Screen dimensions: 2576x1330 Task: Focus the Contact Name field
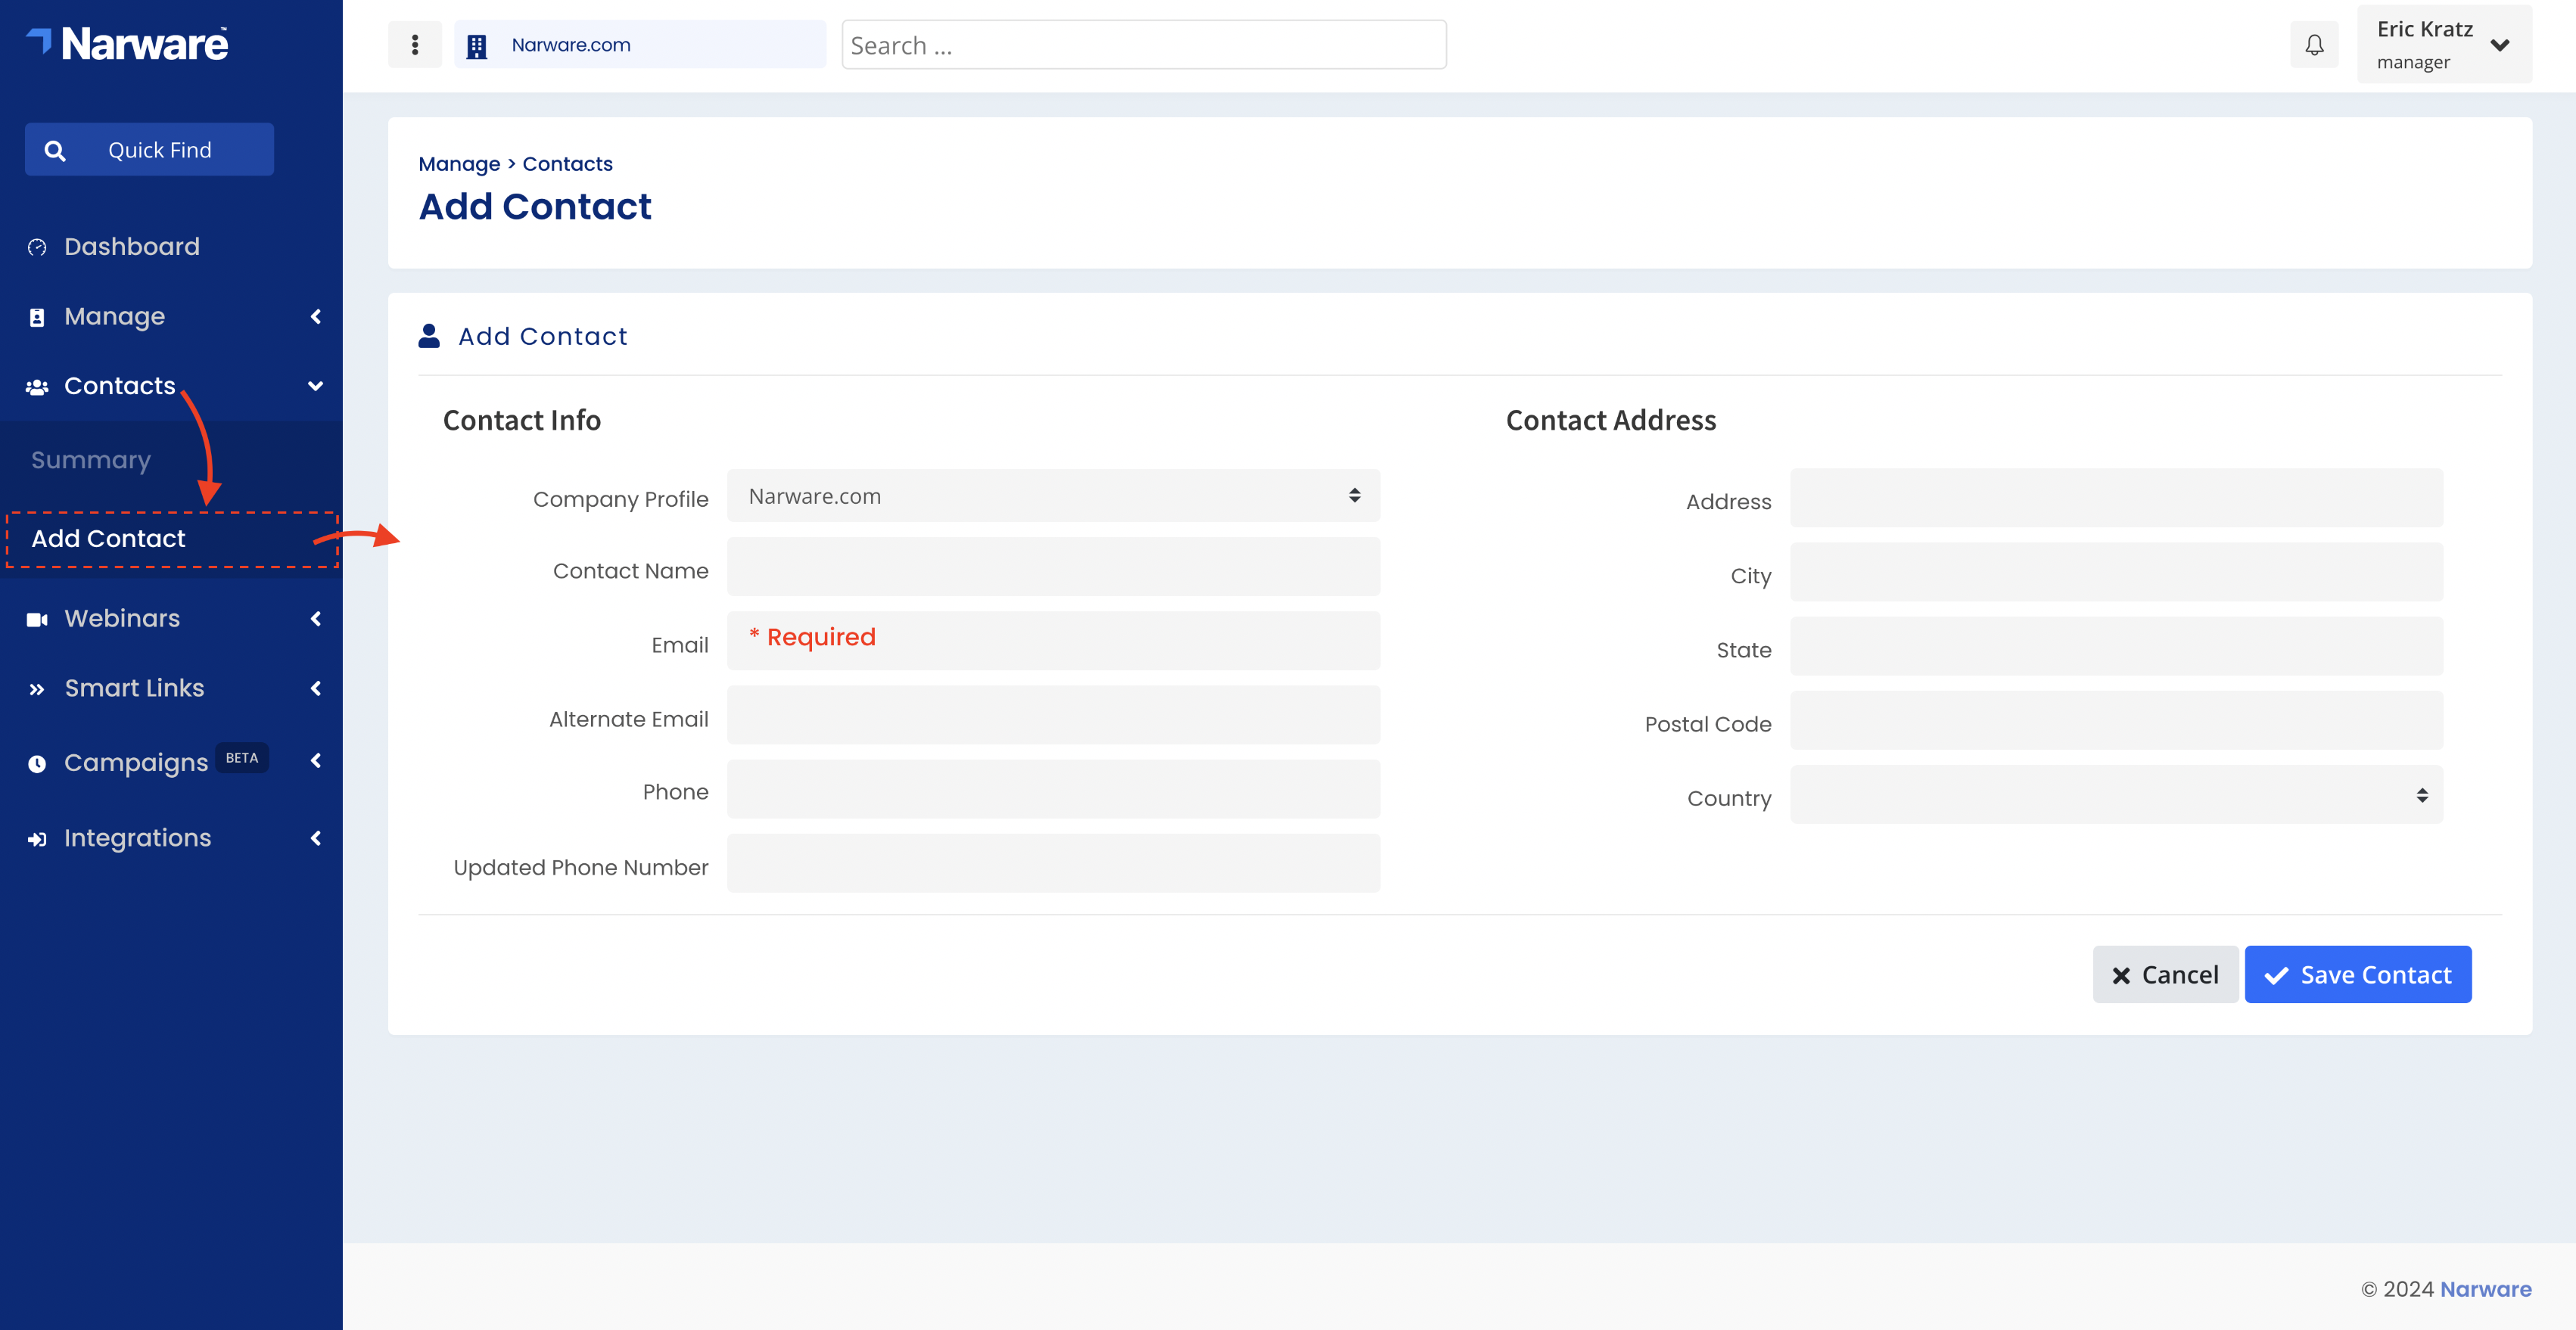[1053, 567]
